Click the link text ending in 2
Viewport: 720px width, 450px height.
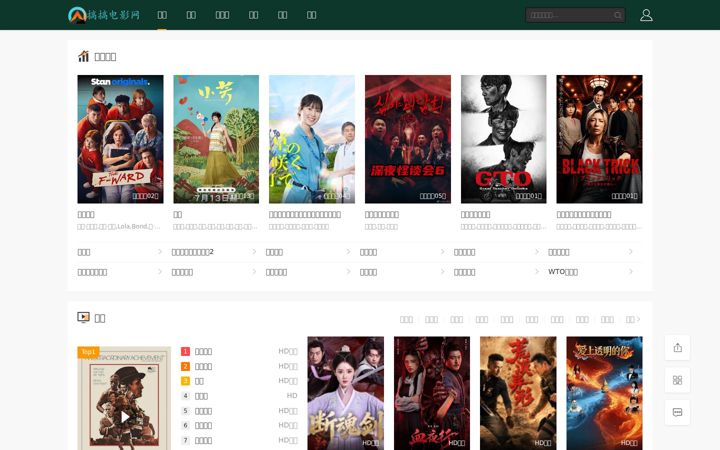192,252
